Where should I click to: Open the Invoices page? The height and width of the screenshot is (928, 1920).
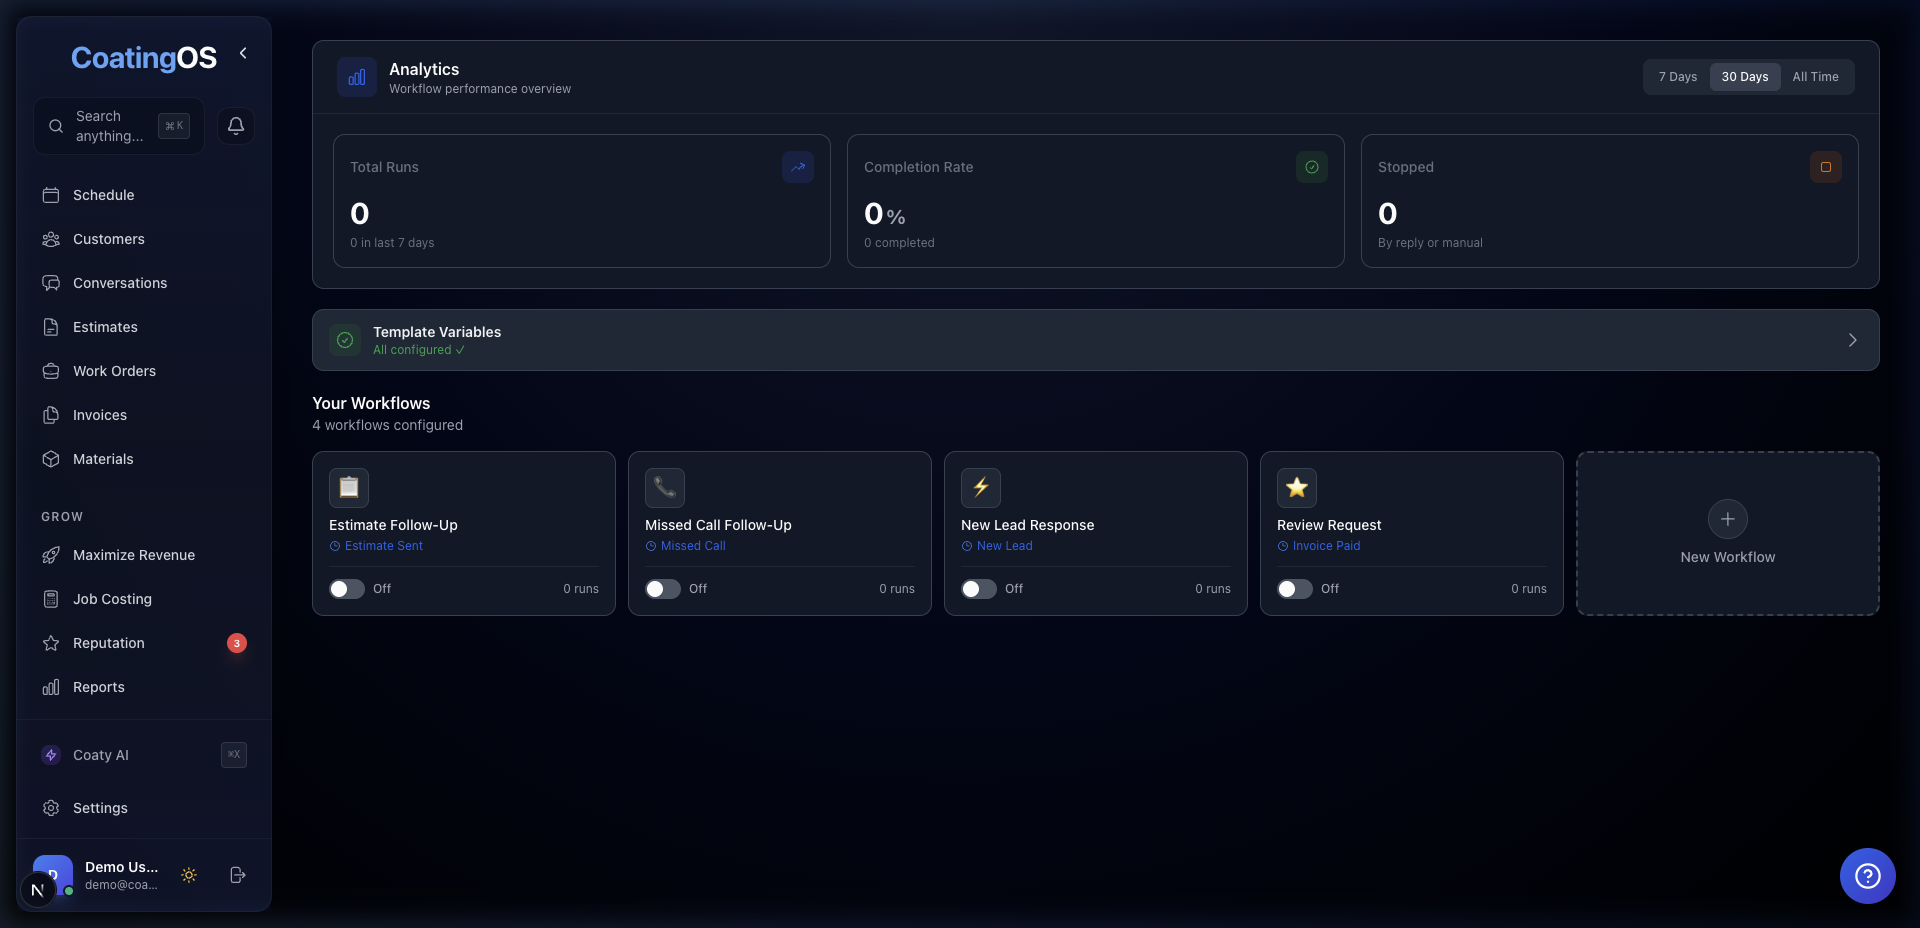coord(99,415)
